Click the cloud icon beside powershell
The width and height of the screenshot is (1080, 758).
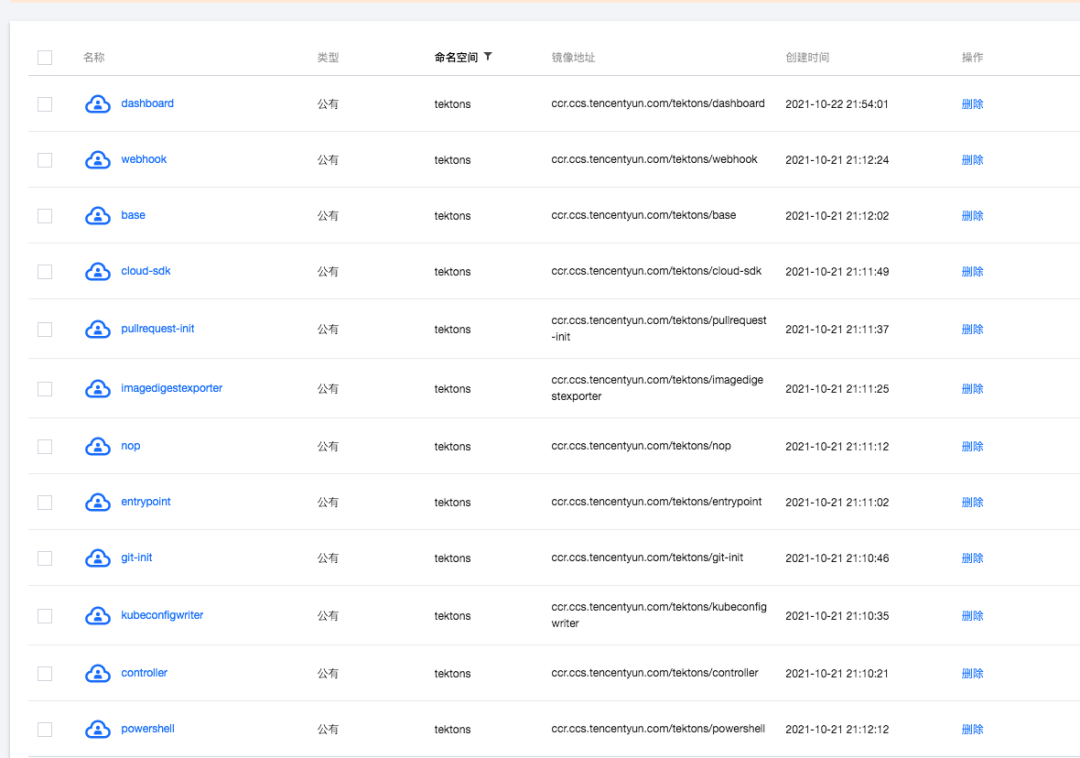point(98,729)
